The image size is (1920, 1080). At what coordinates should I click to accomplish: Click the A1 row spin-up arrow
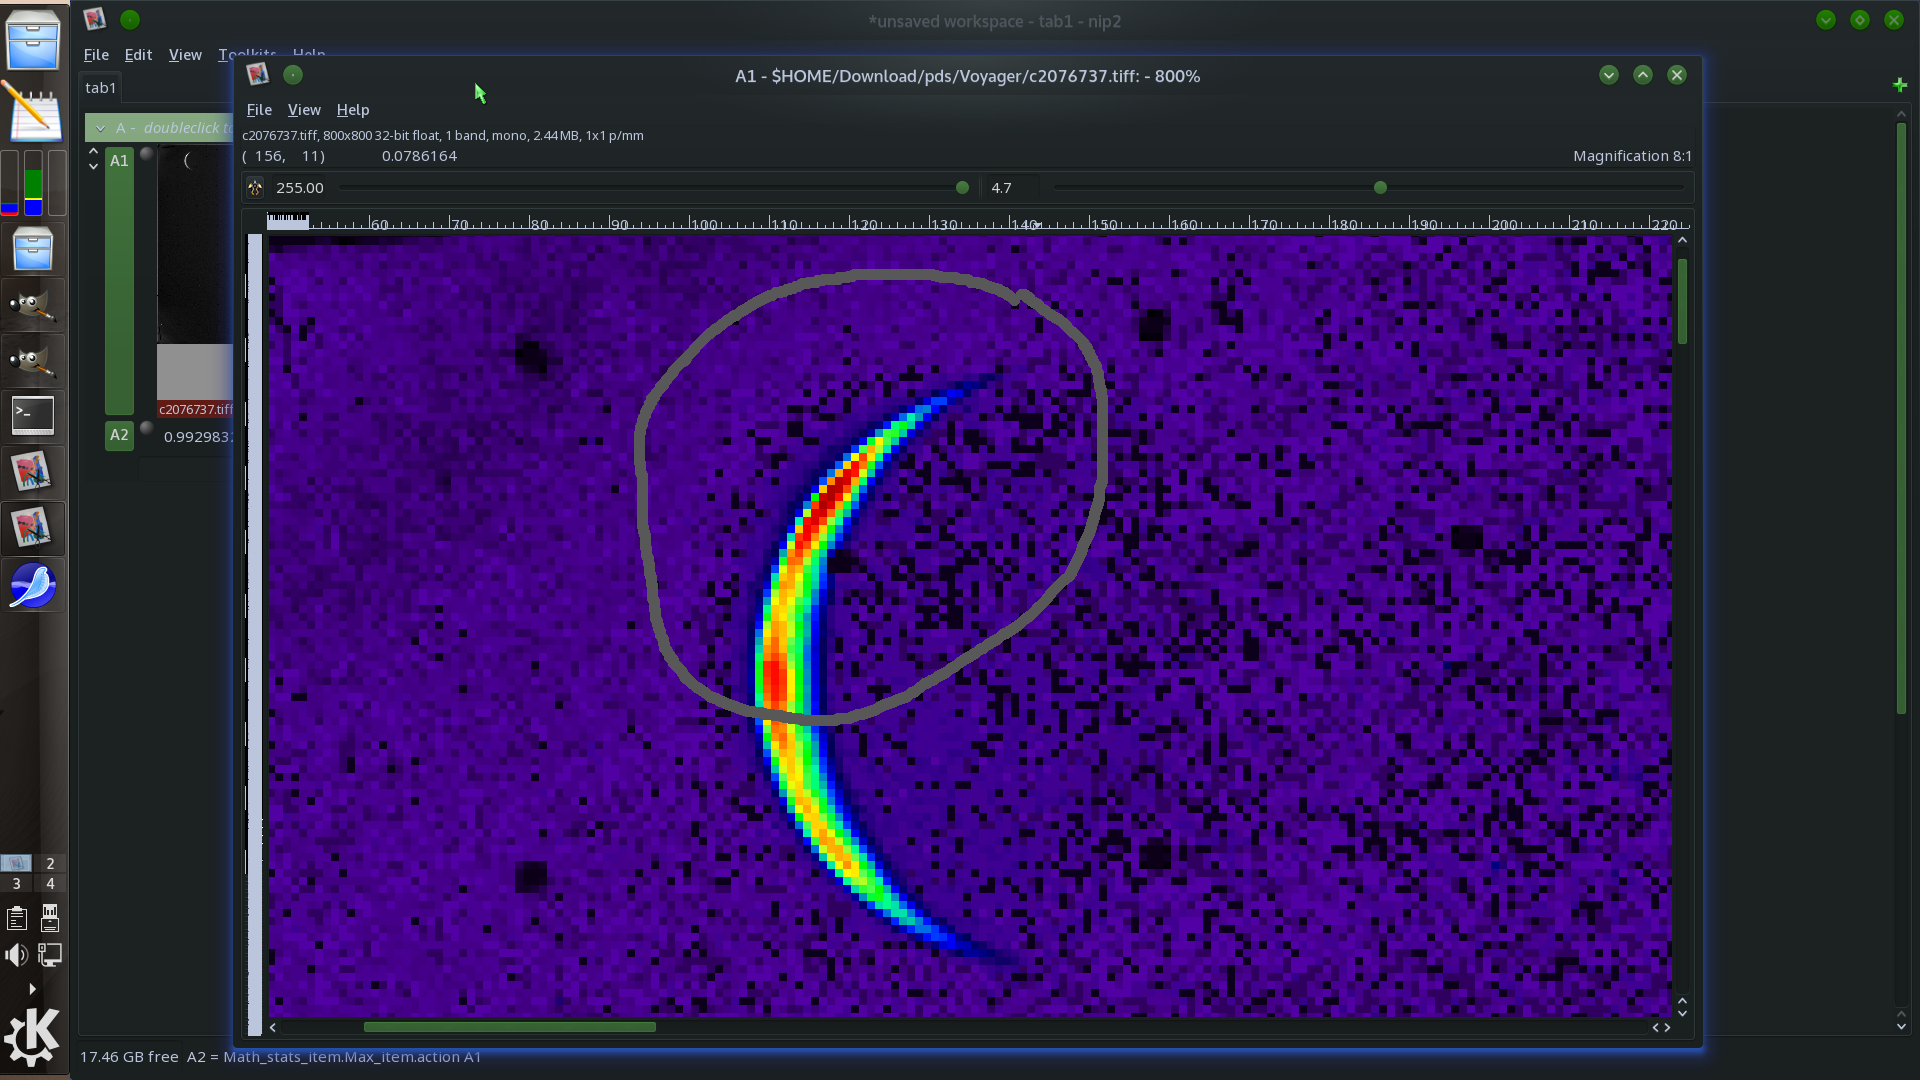[93, 152]
